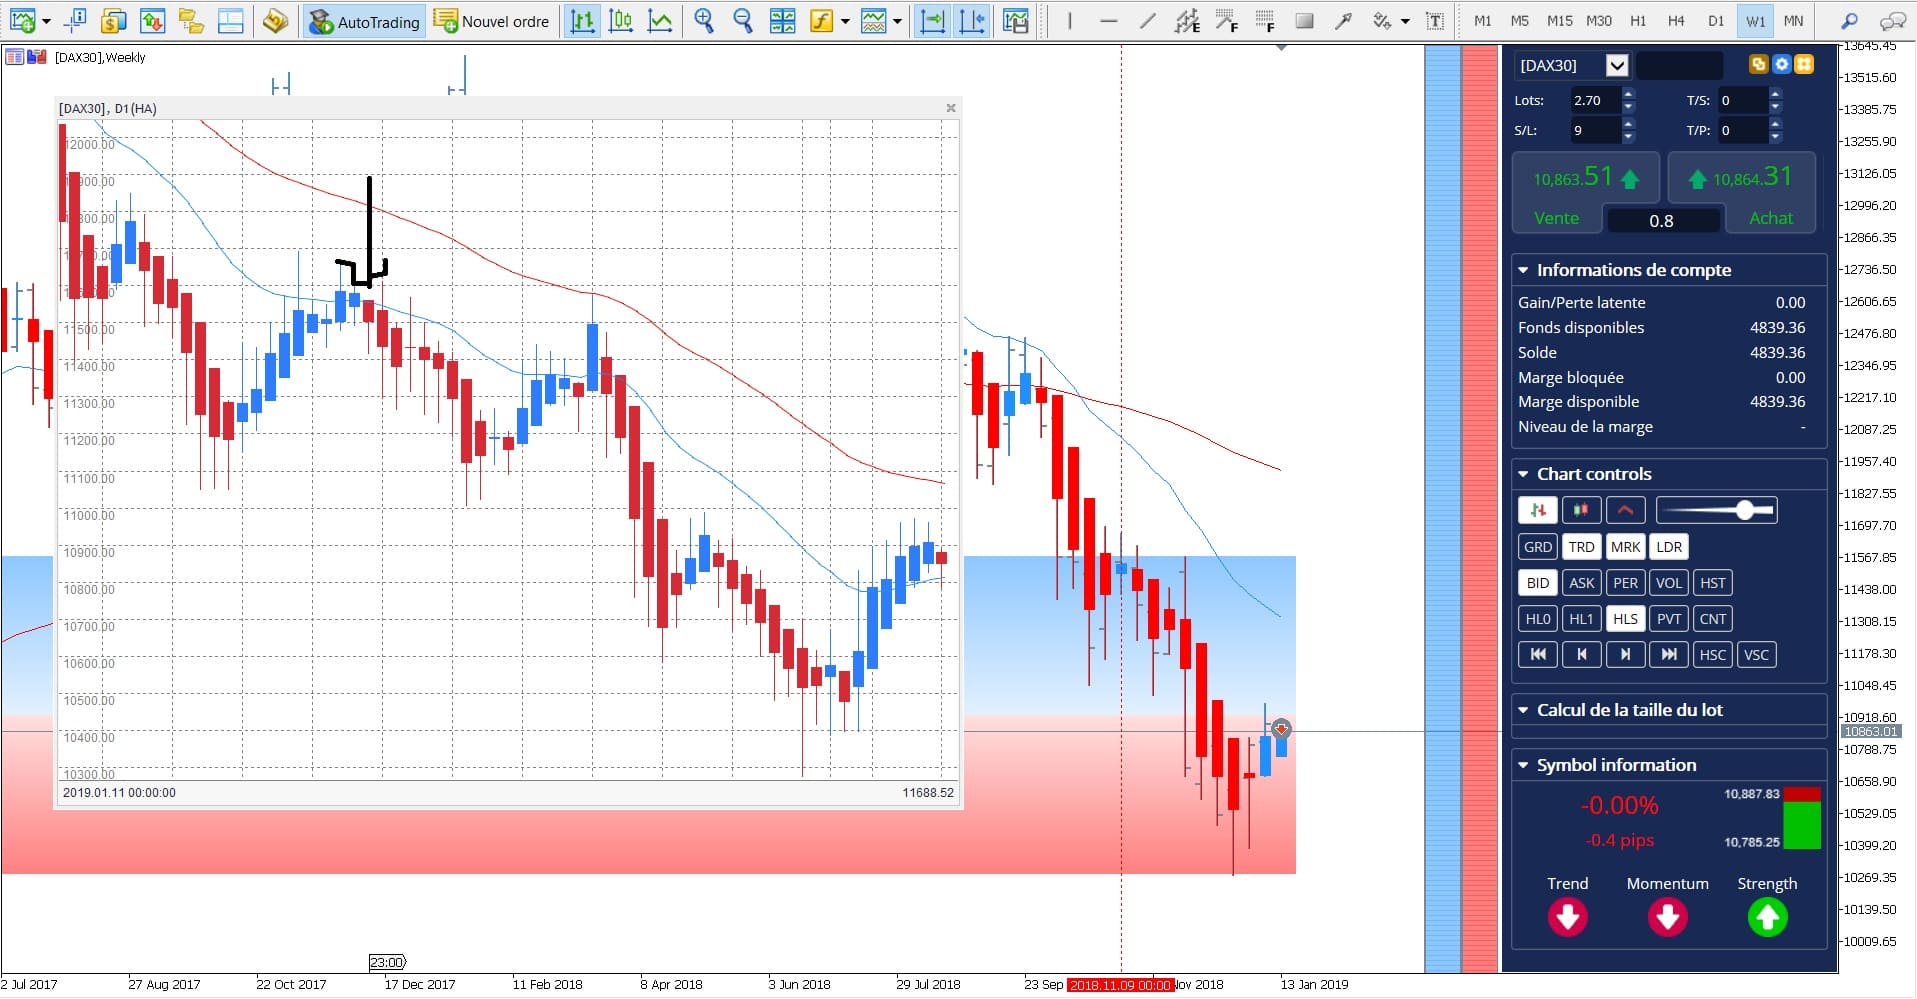Open the DAX30 symbol dropdown
1917x999 pixels.
pyautogui.click(x=1616, y=65)
